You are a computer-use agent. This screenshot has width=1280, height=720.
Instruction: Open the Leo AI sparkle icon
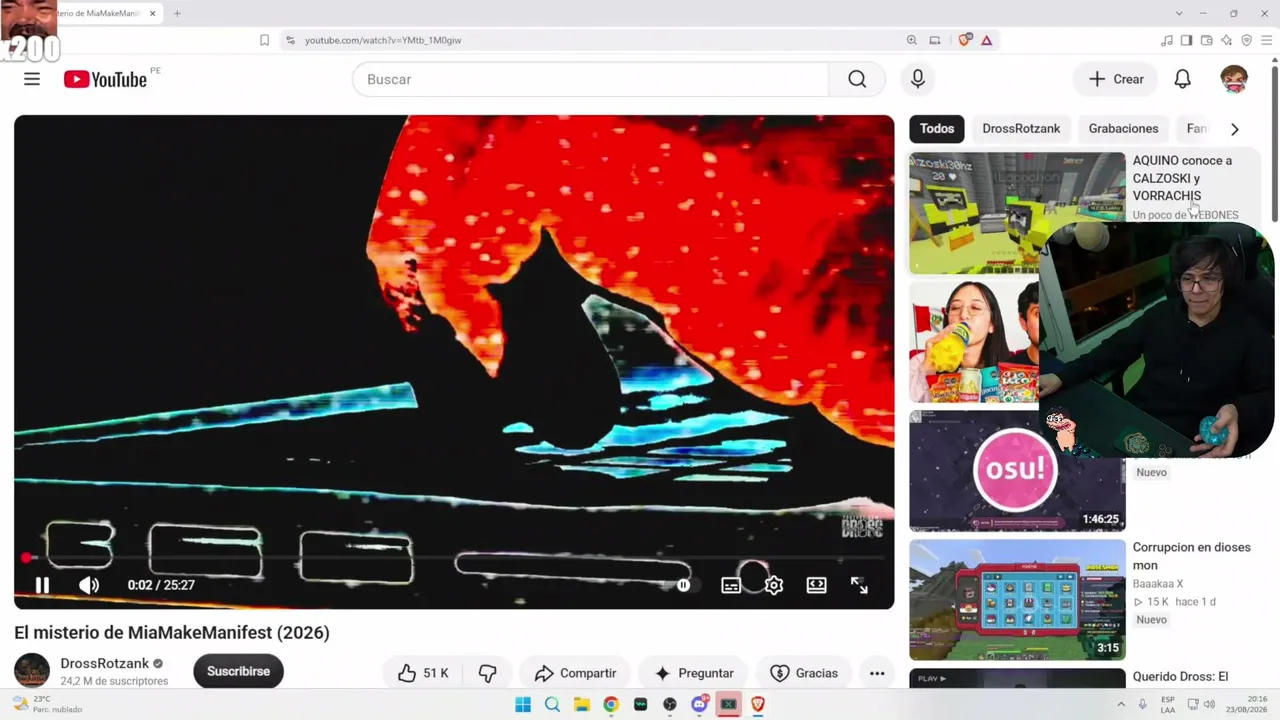coord(1226,40)
